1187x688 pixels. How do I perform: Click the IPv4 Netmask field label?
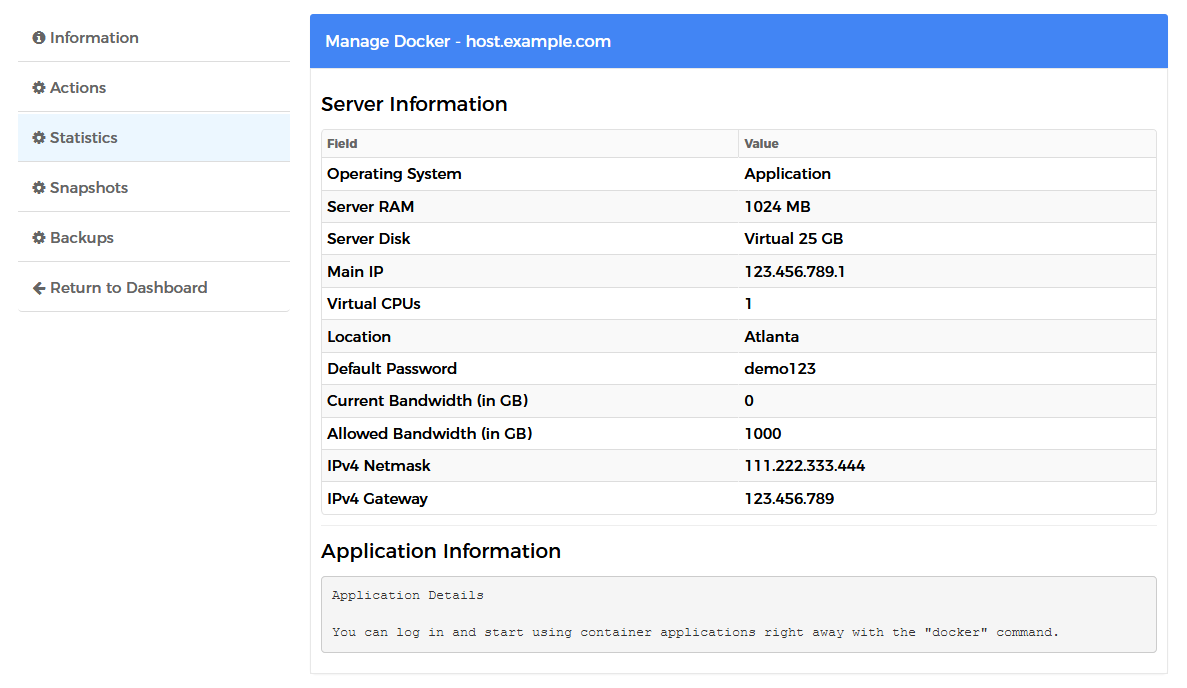pos(379,466)
